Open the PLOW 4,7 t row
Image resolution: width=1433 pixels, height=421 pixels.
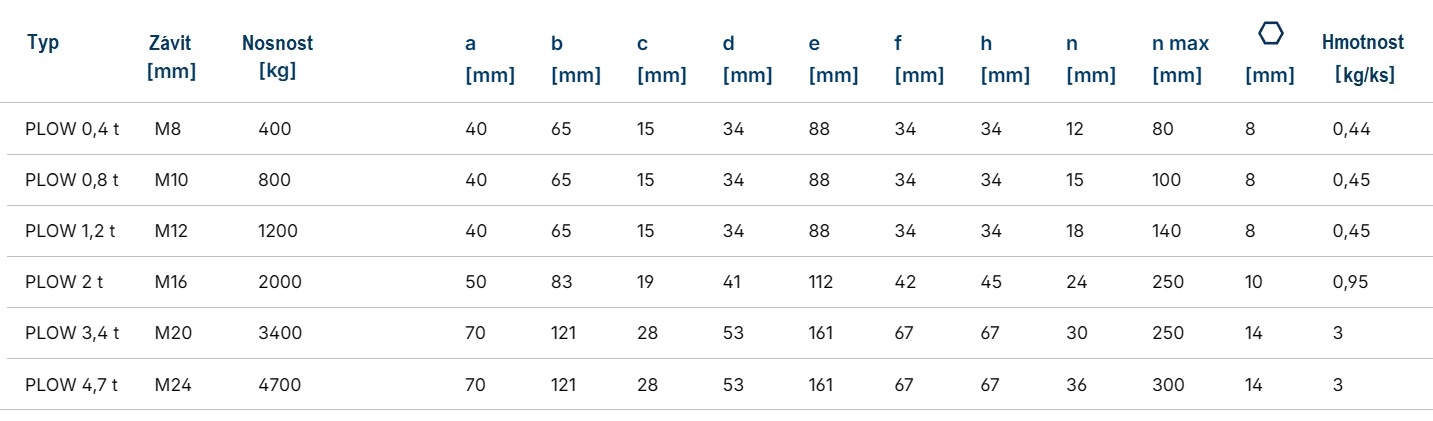[716, 384]
